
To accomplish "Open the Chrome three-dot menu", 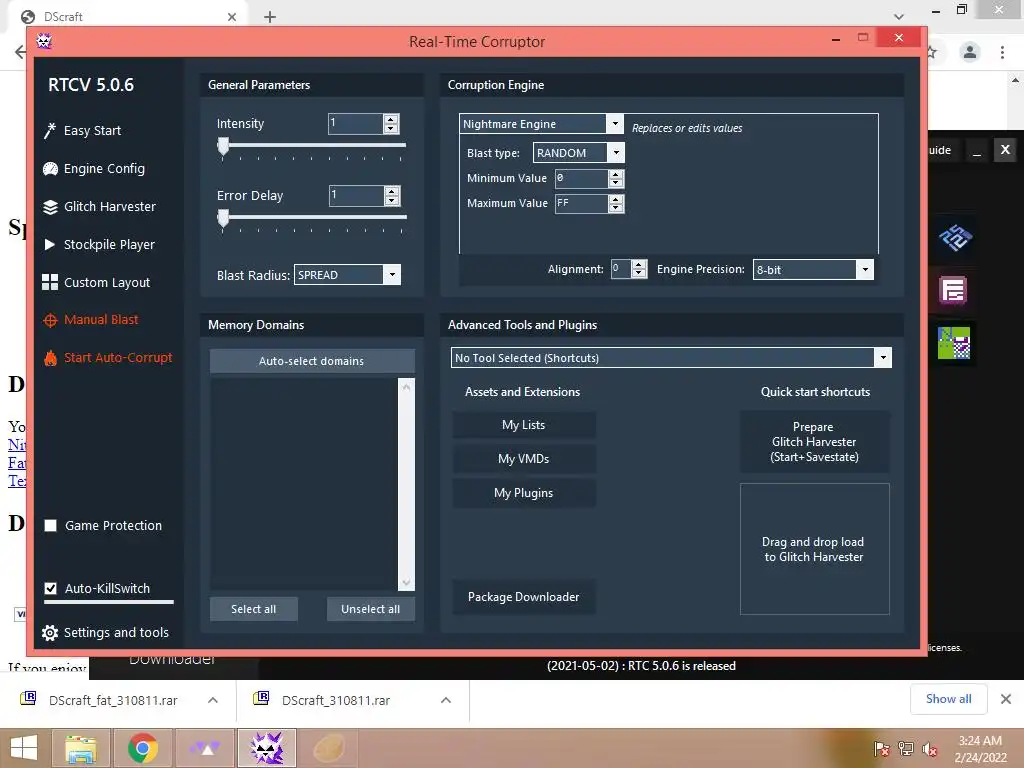I will tap(1002, 52).
